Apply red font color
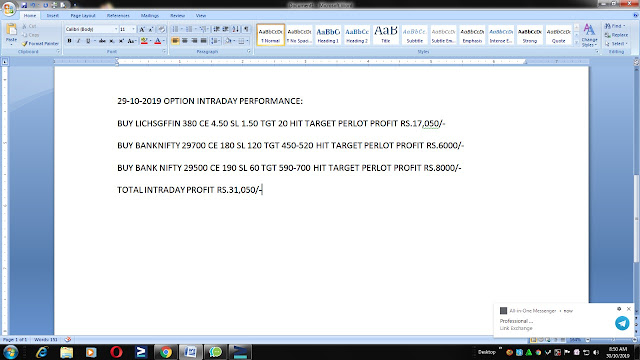Image resolution: width=640 pixels, height=360 pixels. pyautogui.click(x=158, y=41)
